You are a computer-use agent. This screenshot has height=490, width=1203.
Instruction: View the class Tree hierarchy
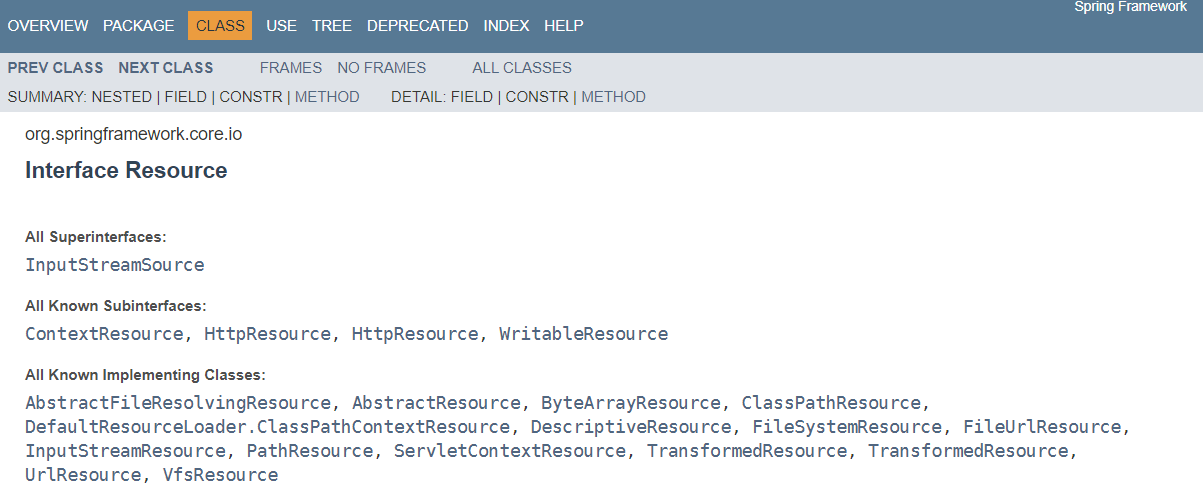tap(331, 26)
